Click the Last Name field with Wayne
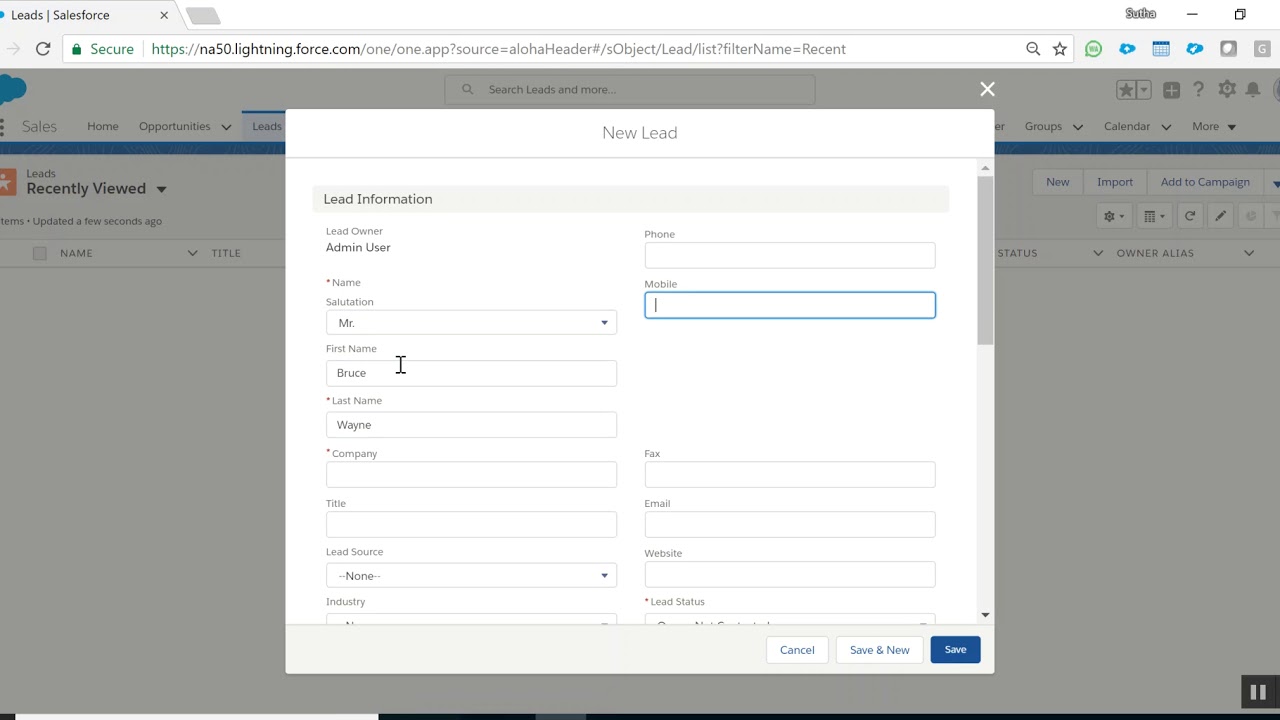This screenshot has width=1280, height=720. pos(471,425)
